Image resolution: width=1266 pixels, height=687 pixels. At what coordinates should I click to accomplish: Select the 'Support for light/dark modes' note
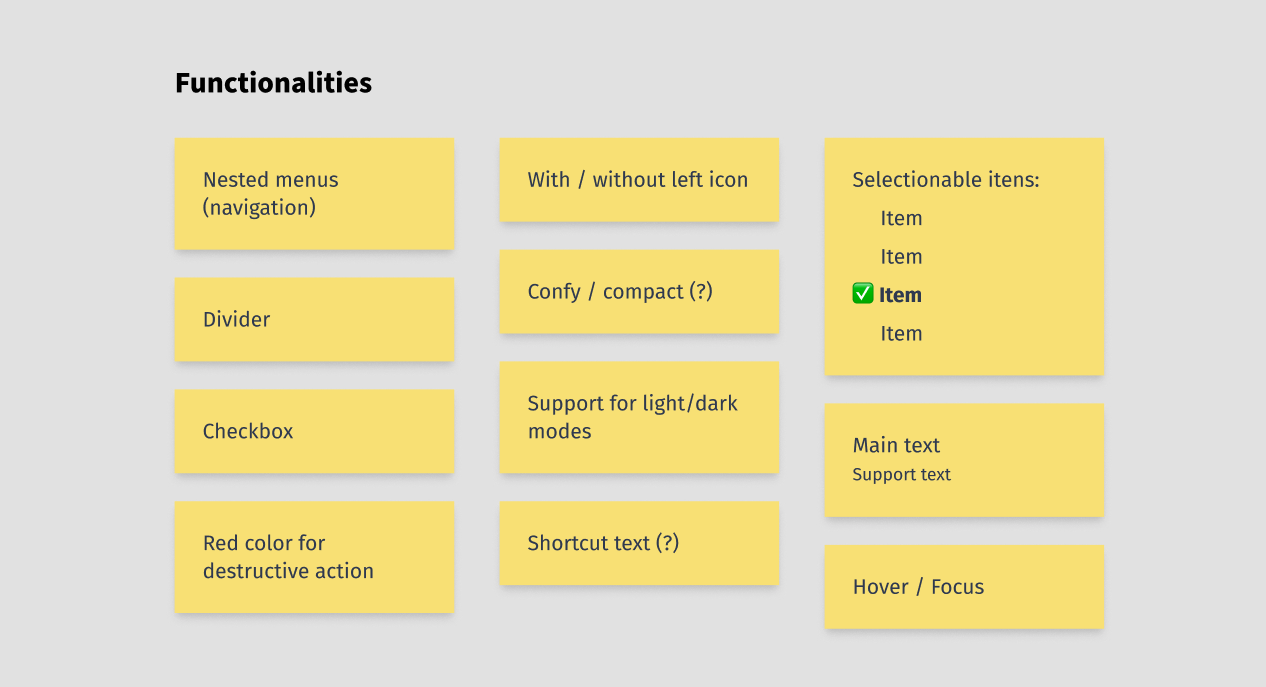[x=638, y=418]
